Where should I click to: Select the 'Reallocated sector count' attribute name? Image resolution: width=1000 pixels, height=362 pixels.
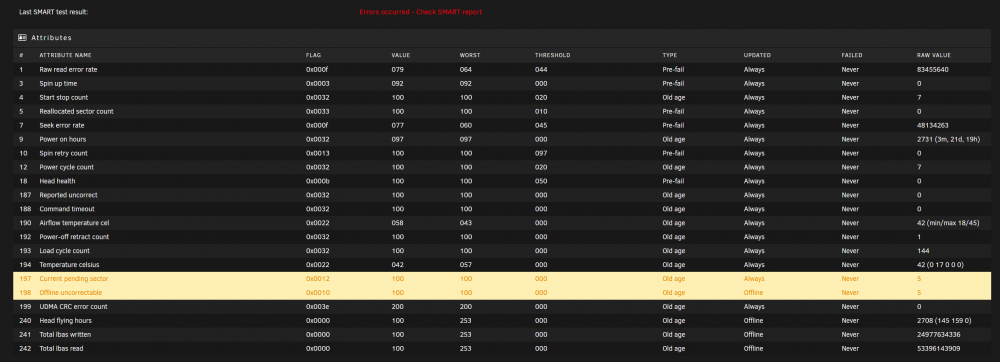point(77,112)
